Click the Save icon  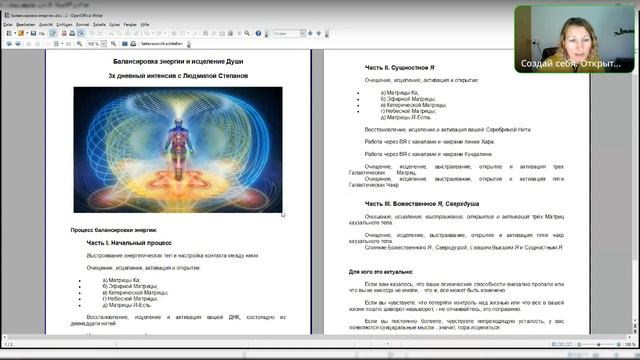coord(33,33)
